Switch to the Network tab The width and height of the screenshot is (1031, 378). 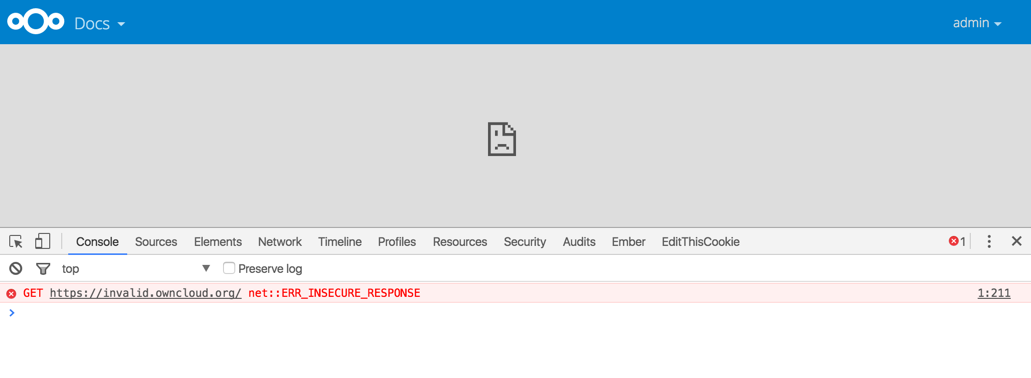point(279,242)
